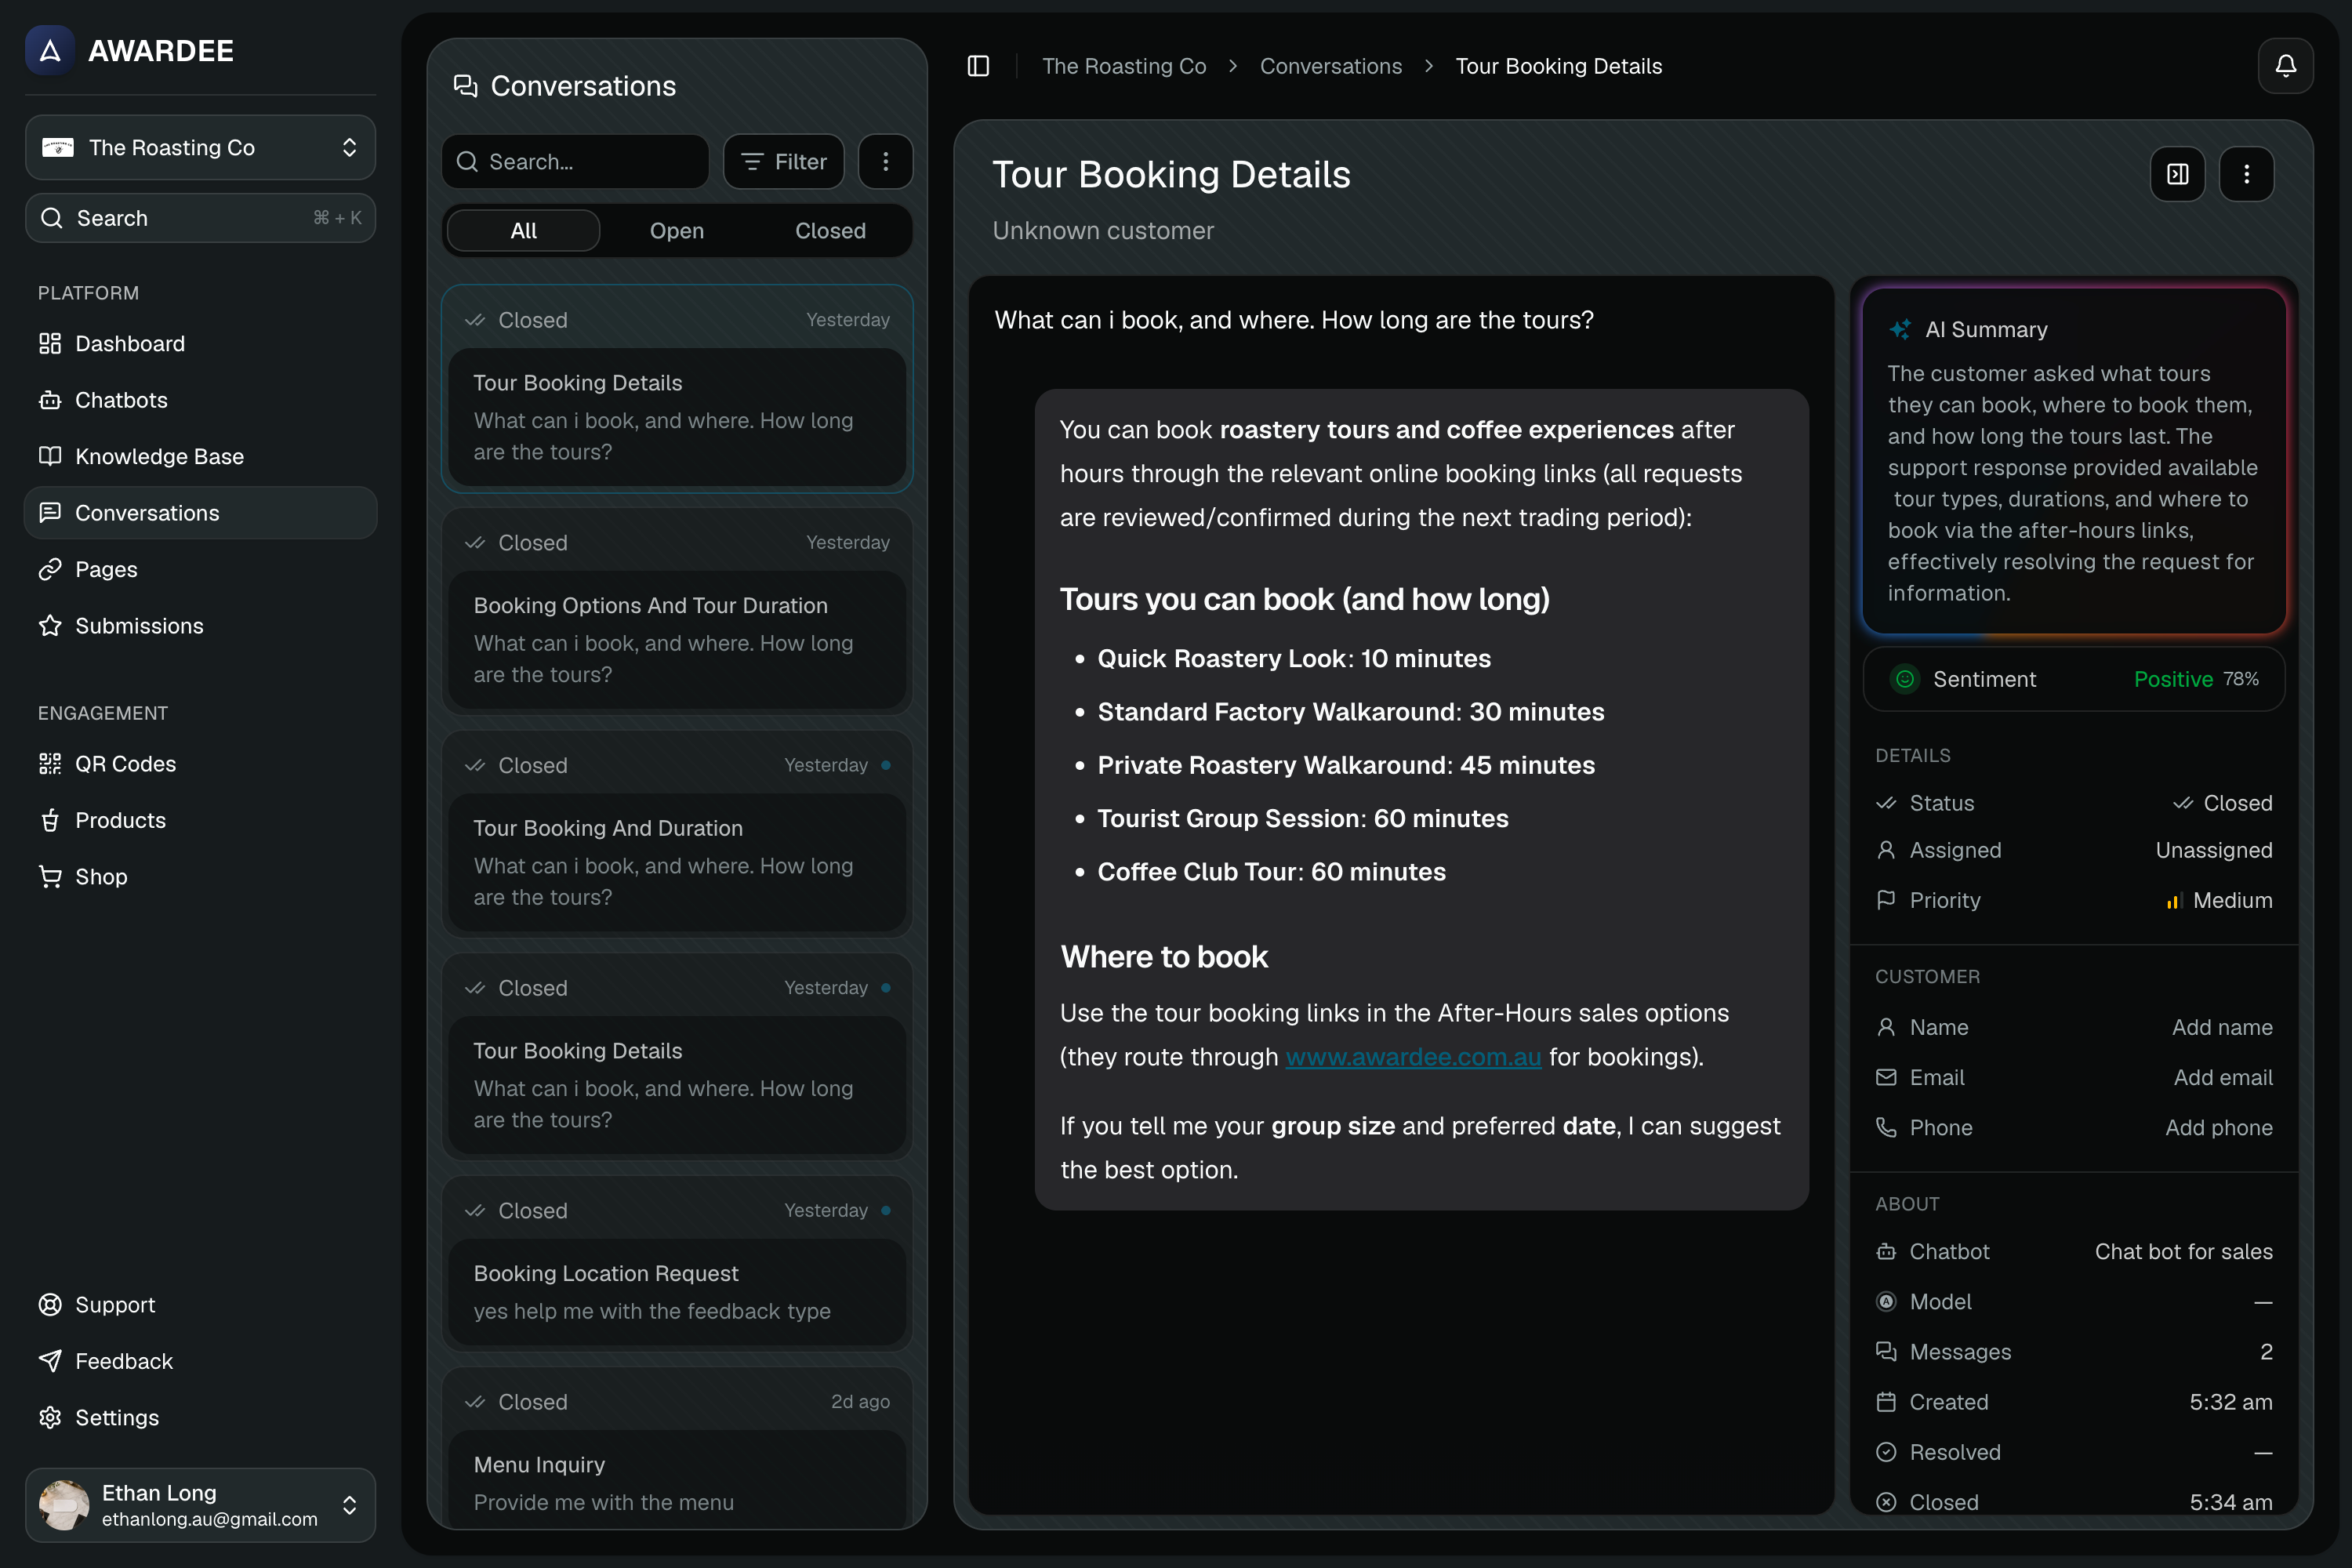Click the Feedback paper plane icon

pos(50,1361)
